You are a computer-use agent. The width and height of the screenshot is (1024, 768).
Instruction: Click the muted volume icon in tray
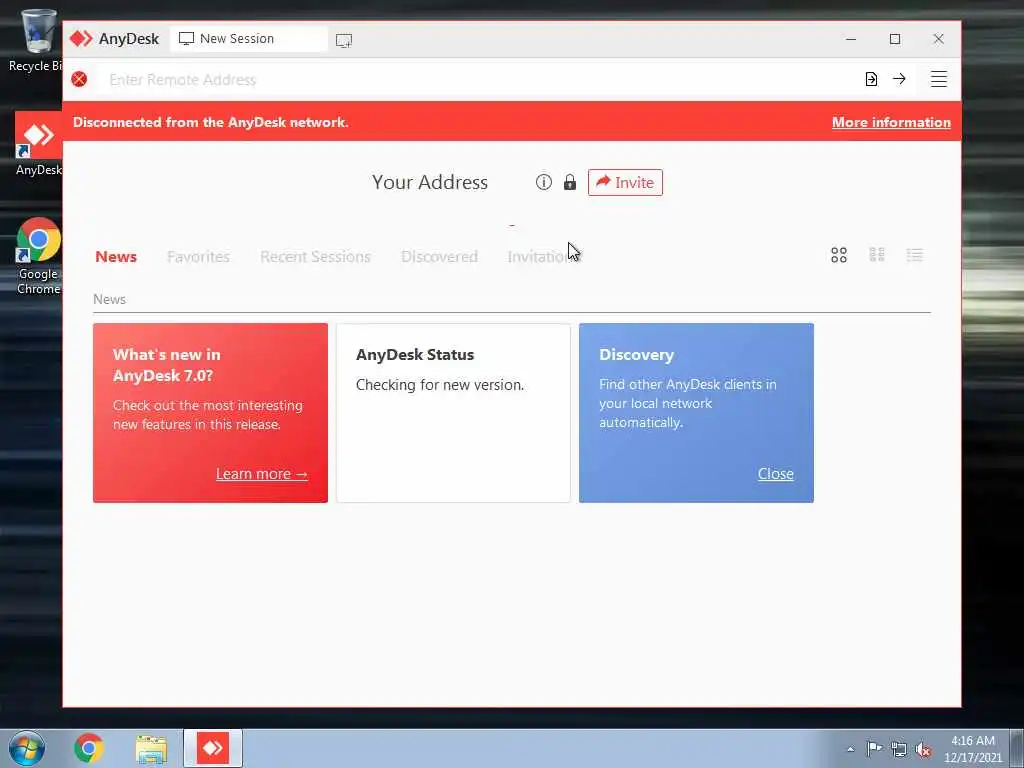click(x=923, y=750)
